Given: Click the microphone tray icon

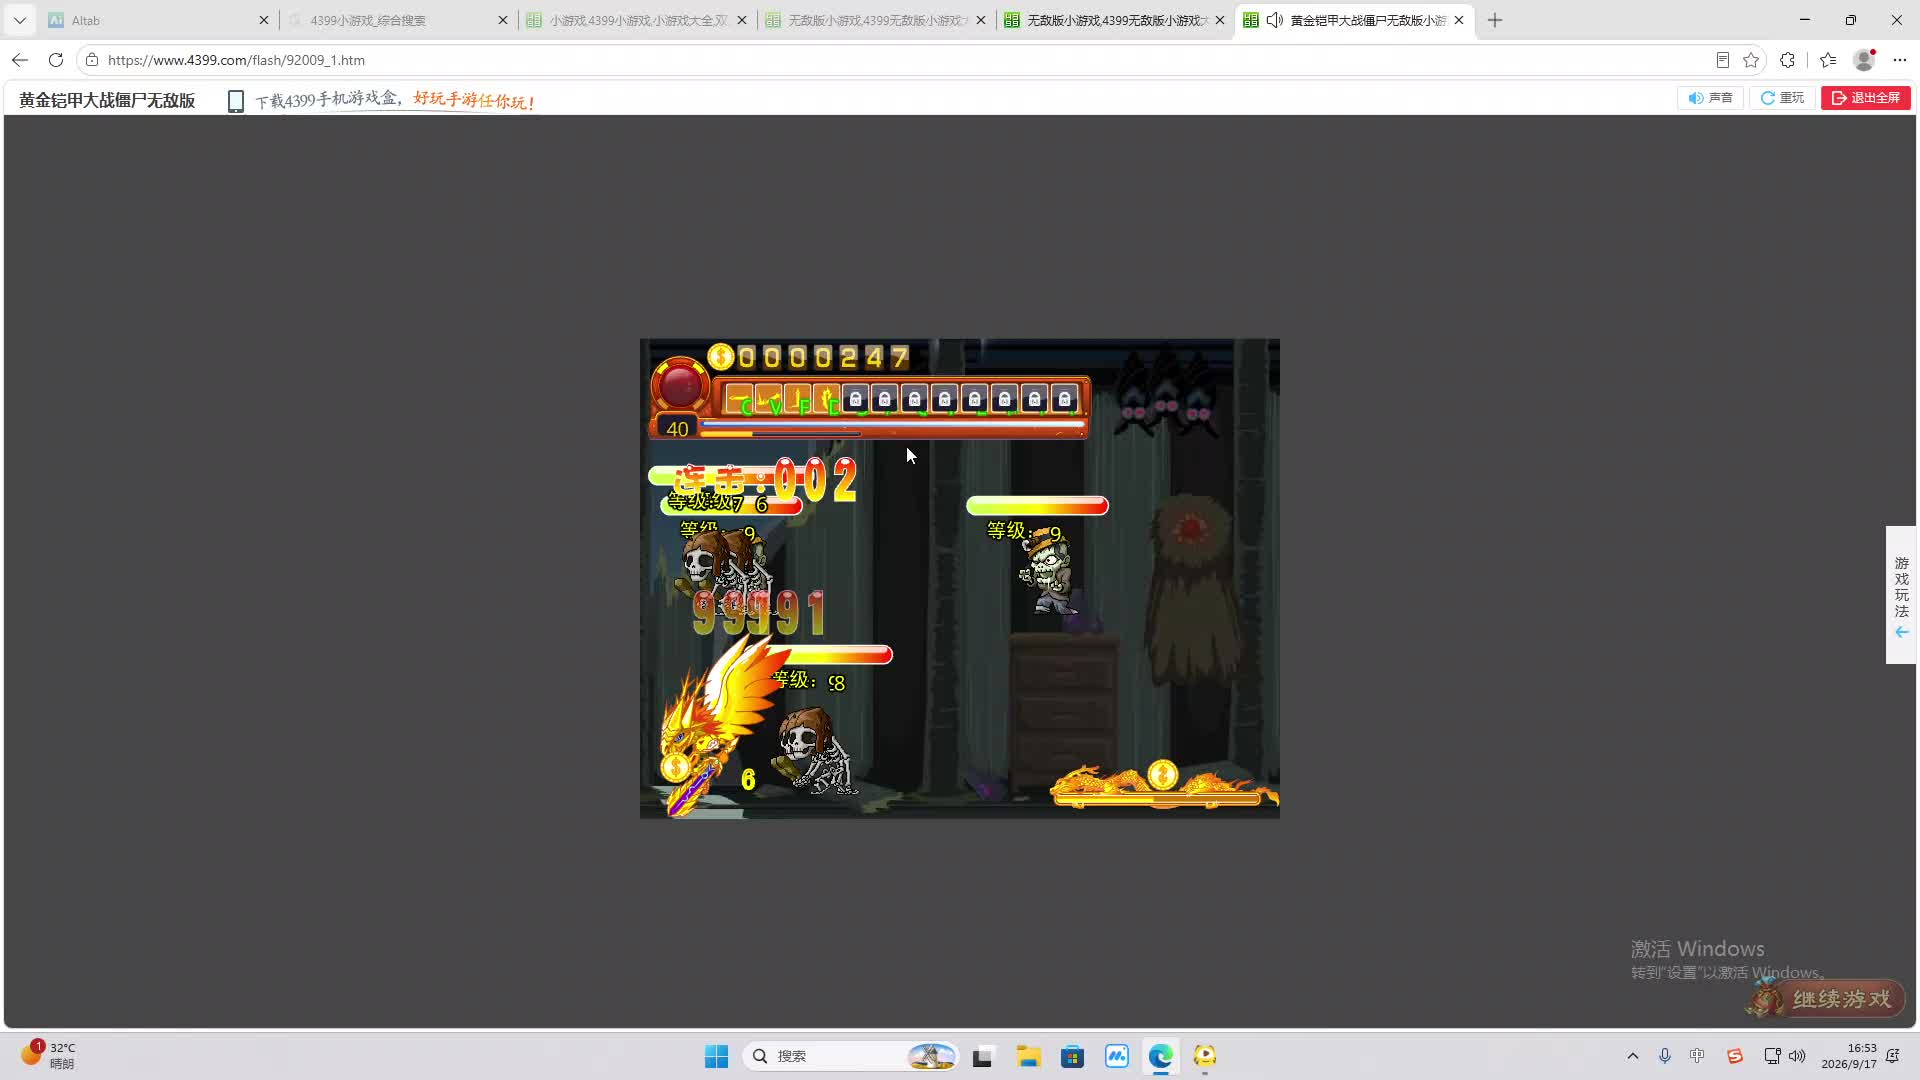Looking at the screenshot, I should [x=1665, y=1056].
